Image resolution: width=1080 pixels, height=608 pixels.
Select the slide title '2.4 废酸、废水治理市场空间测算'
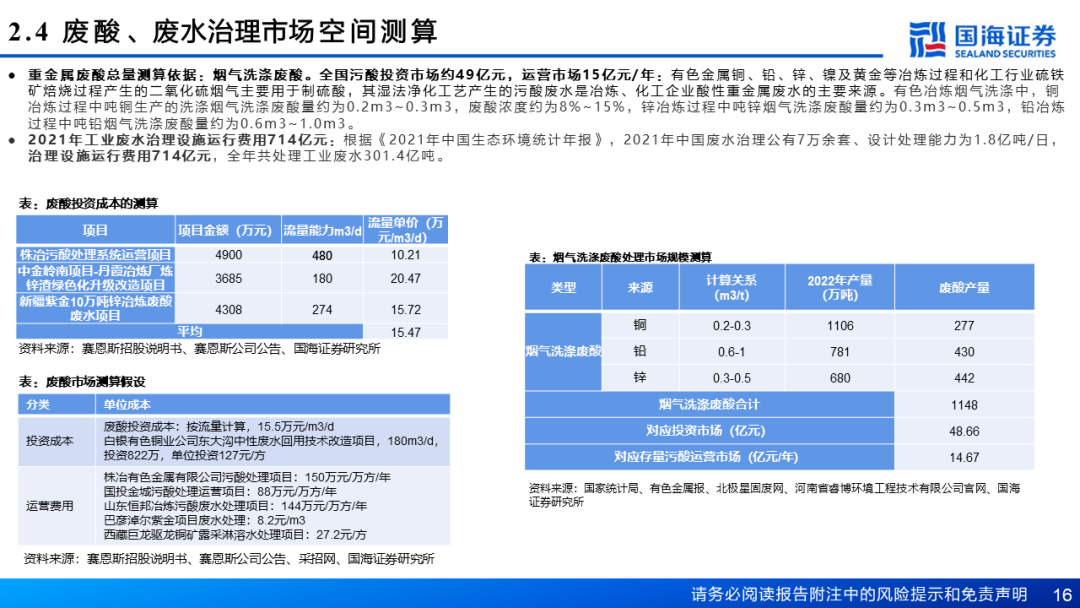tap(223, 32)
